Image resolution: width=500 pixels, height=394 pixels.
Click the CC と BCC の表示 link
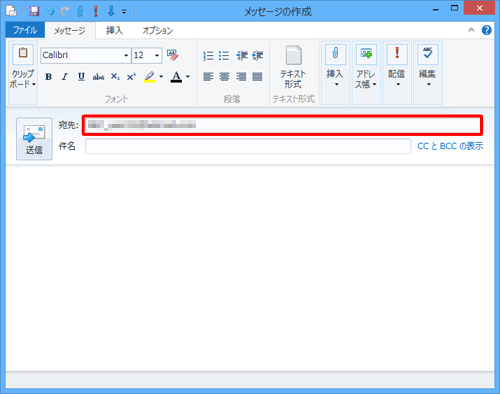click(450, 146)
